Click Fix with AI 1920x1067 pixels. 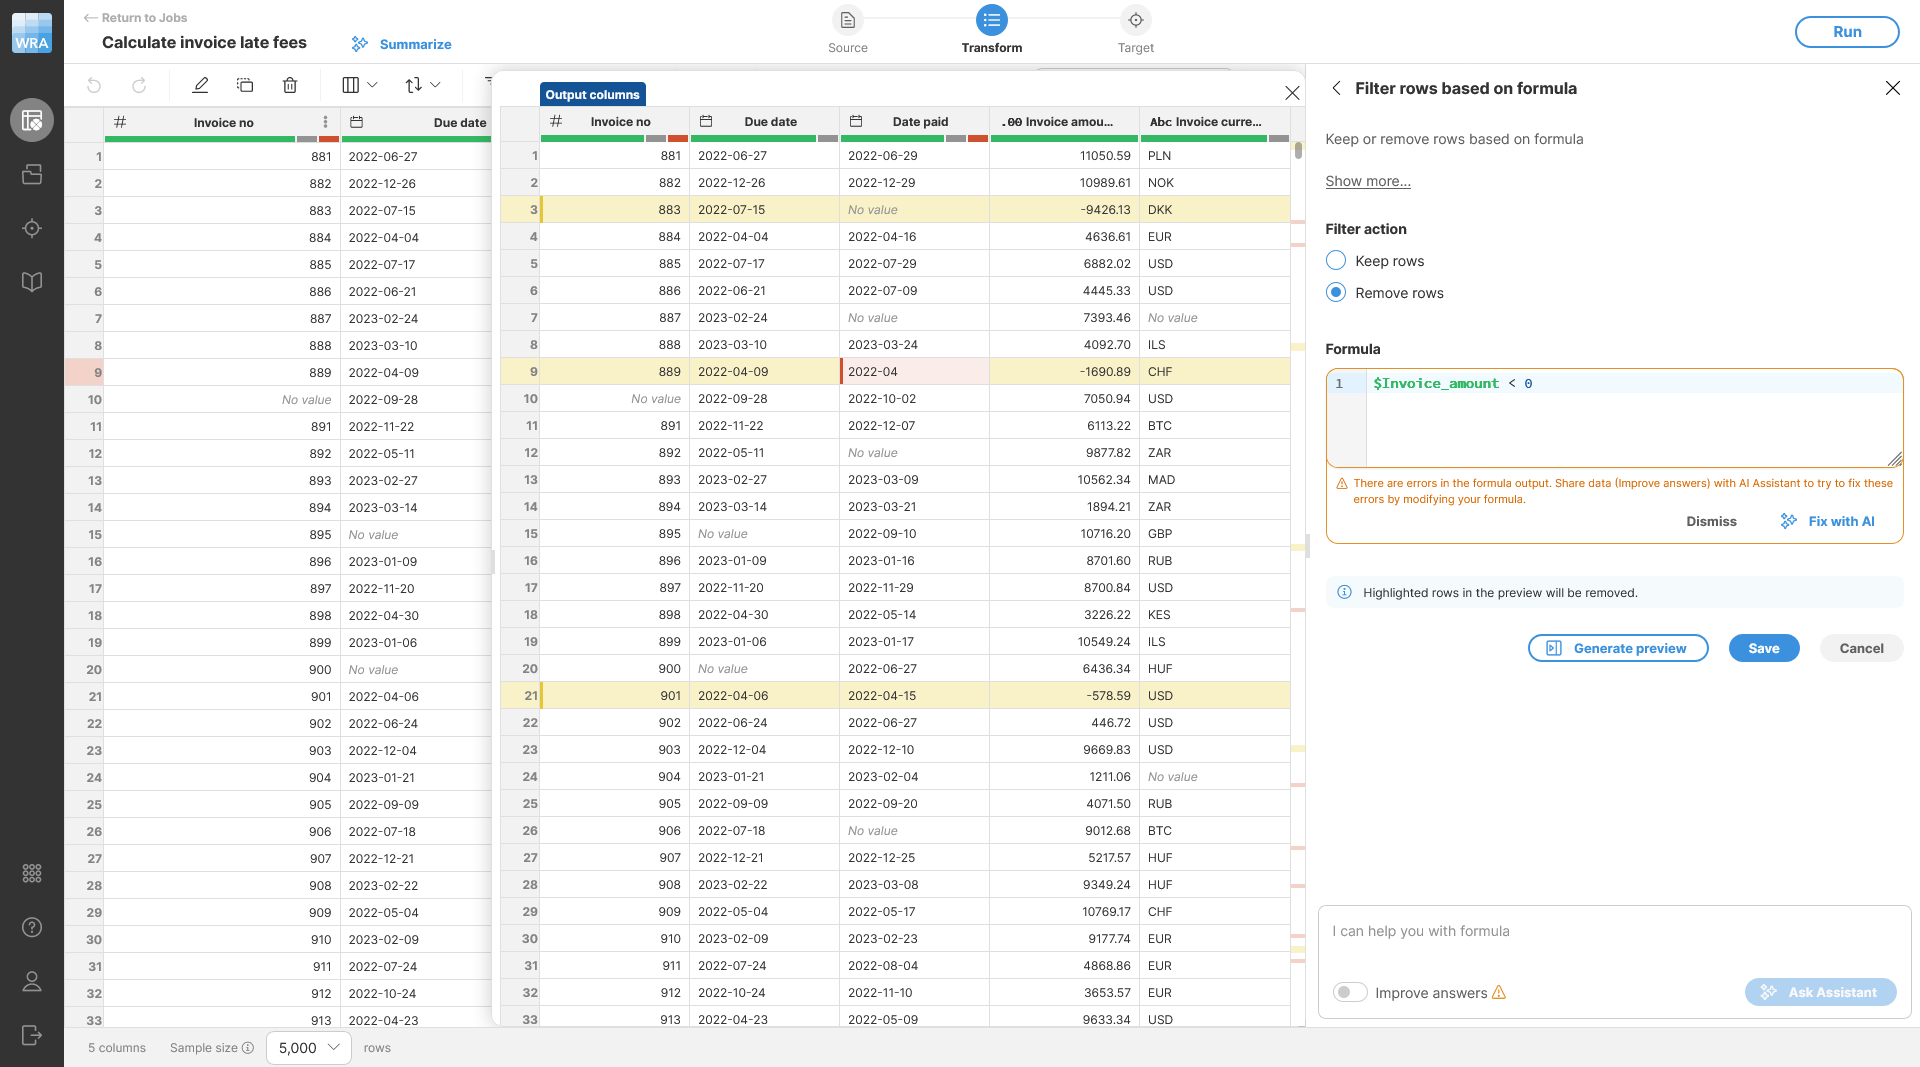pyautogui.click(x=1828, y=521)
